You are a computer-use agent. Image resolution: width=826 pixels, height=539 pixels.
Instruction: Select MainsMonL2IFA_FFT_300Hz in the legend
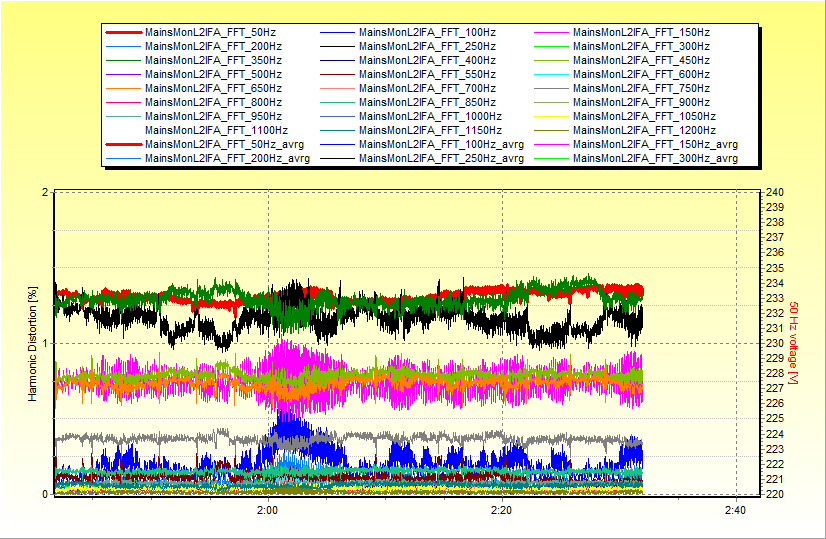pyautogui.click(x=641, y=46)
